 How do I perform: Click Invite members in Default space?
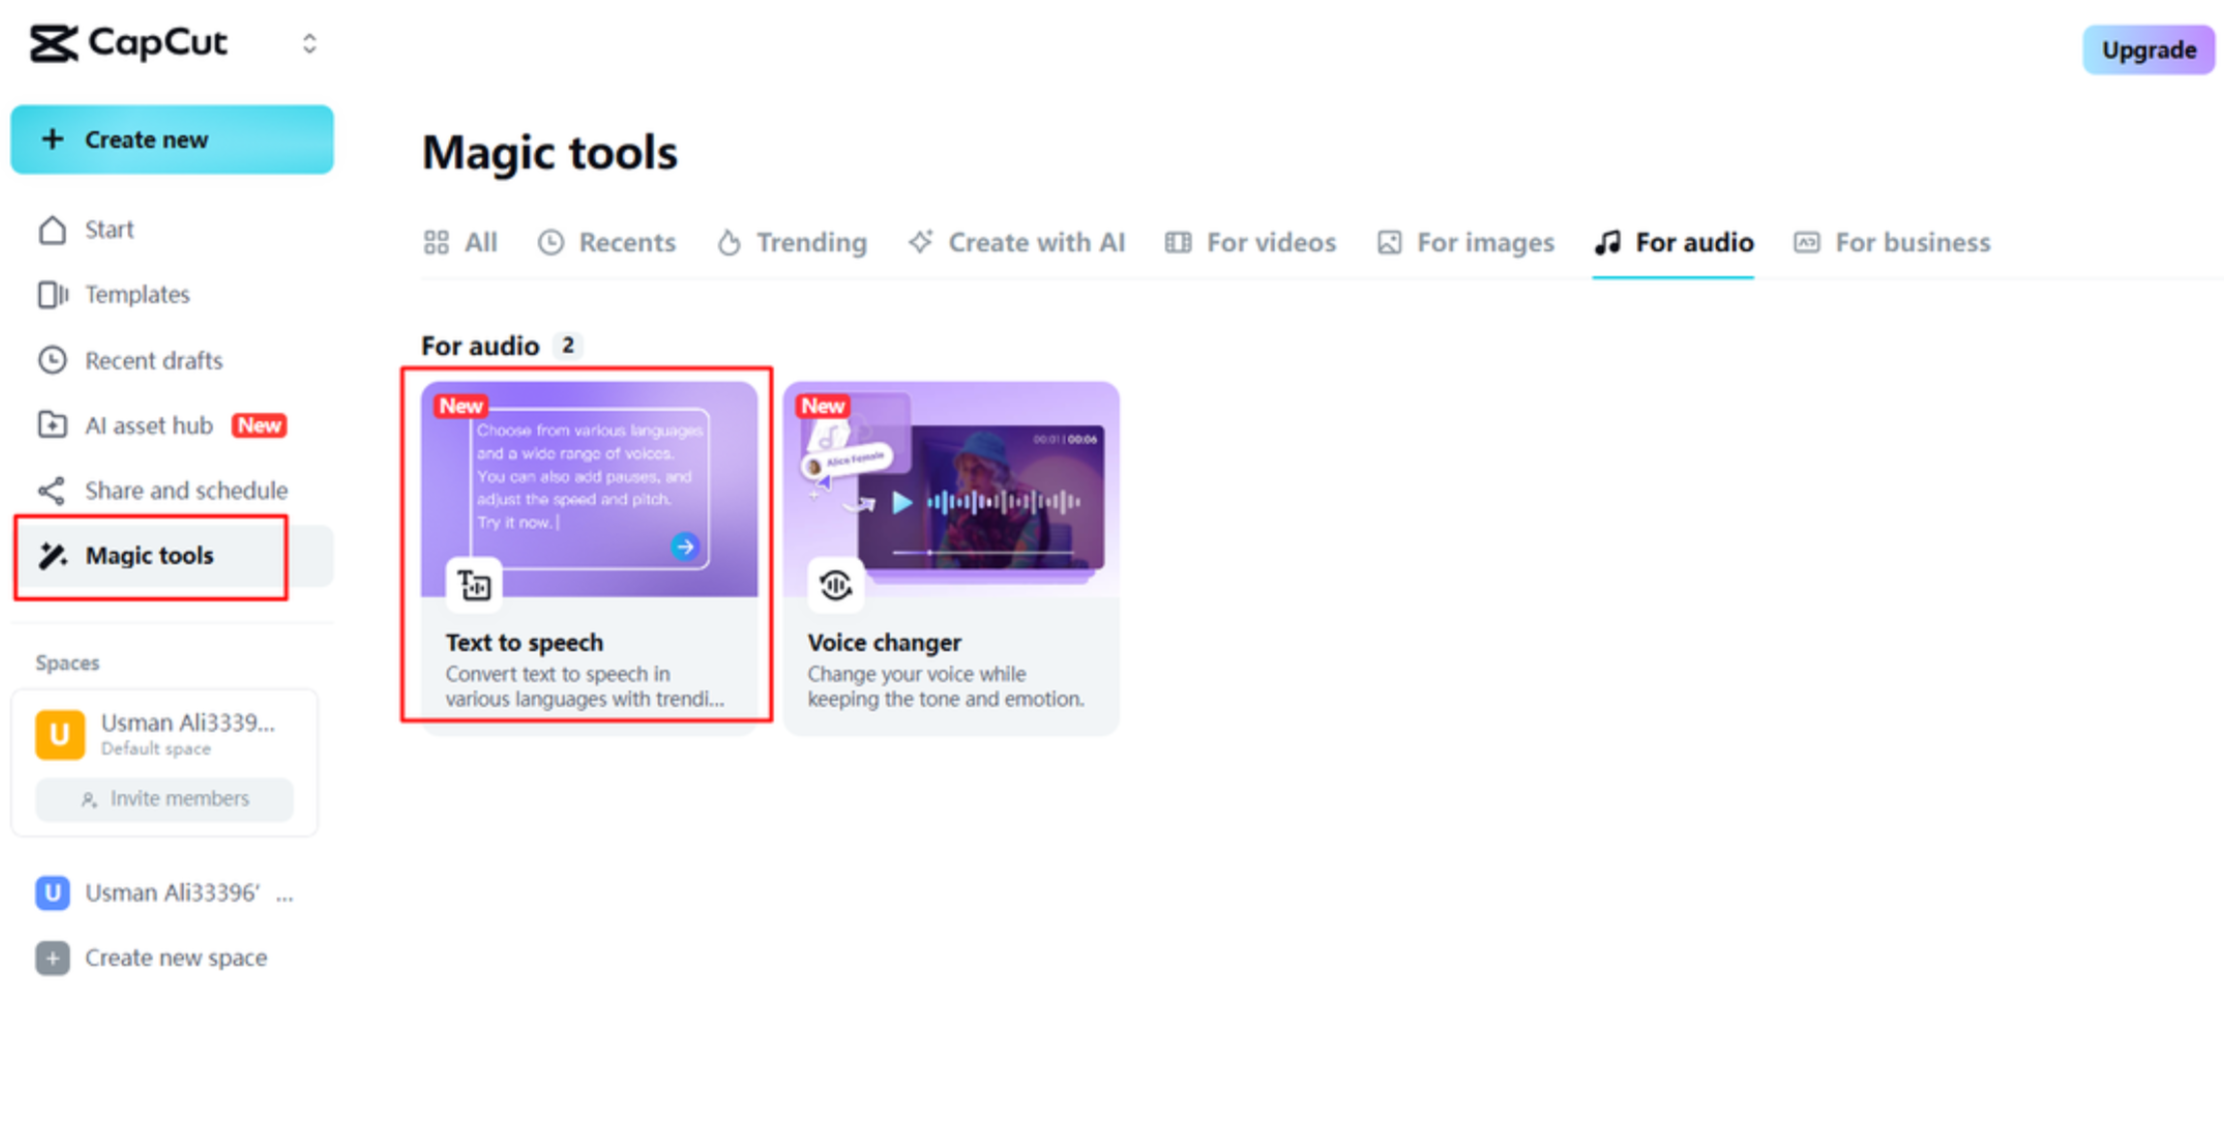coord(164,799)
